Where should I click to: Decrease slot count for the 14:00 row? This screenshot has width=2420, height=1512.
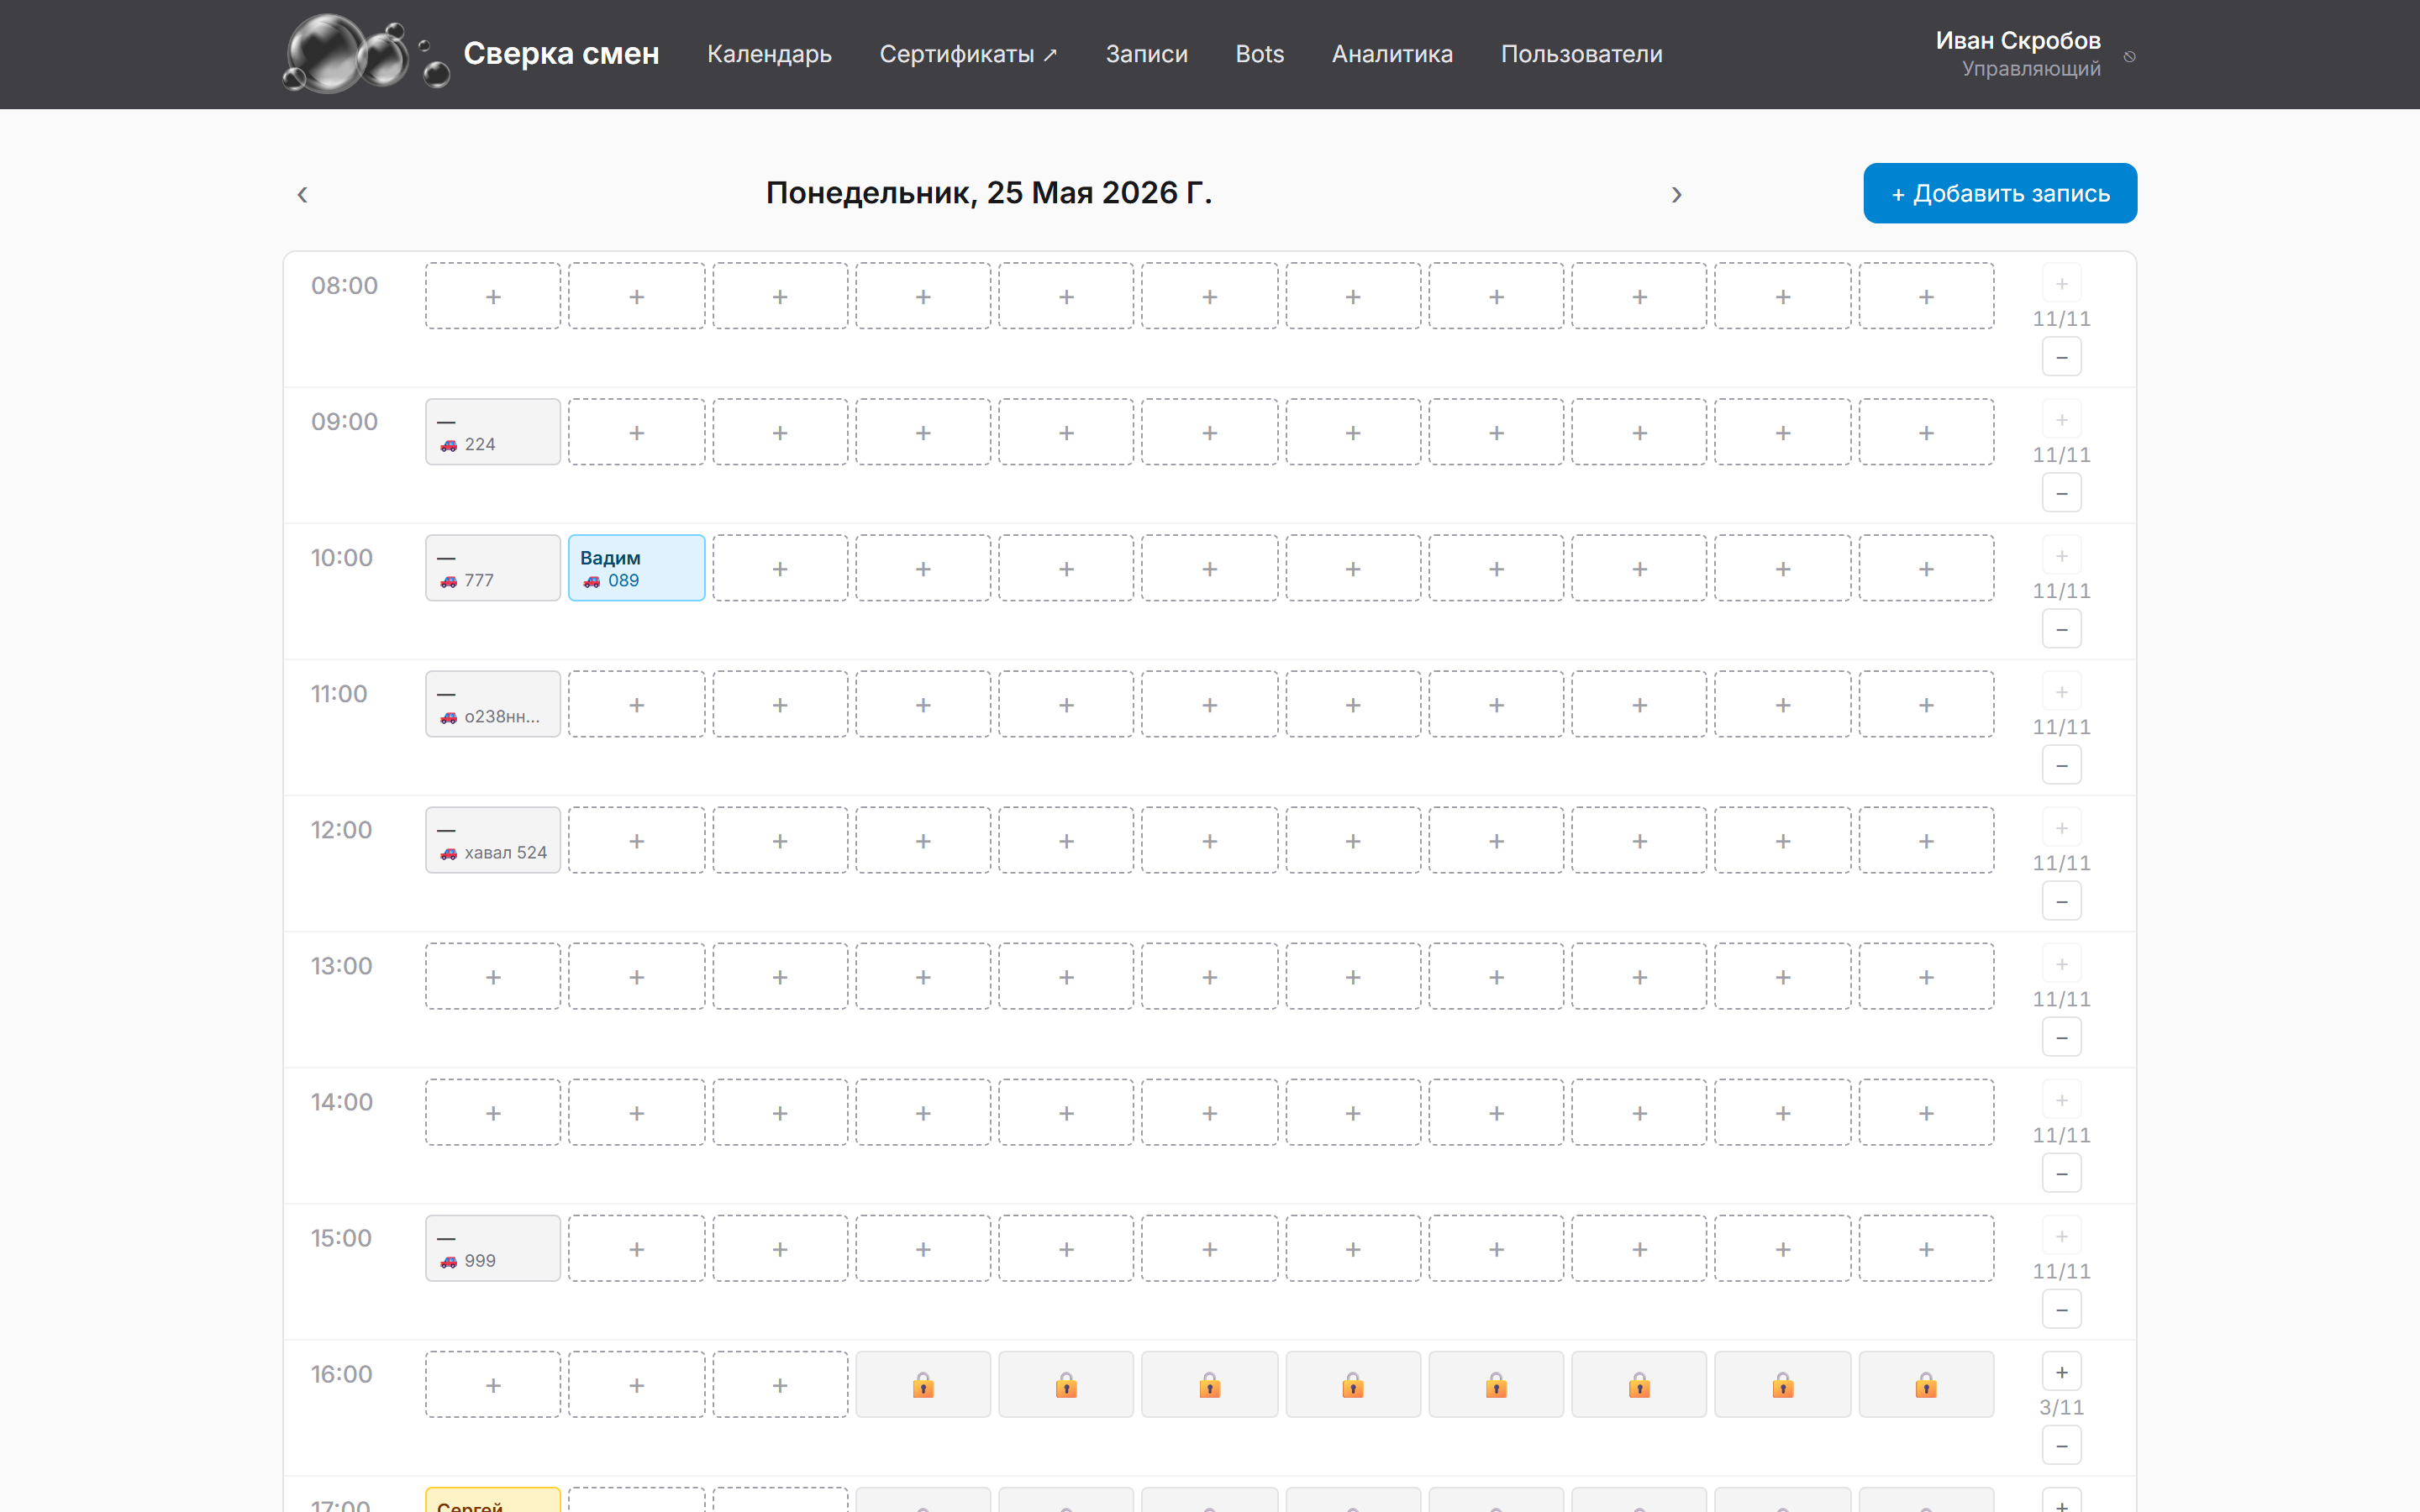click(x=2061, y=1173)
